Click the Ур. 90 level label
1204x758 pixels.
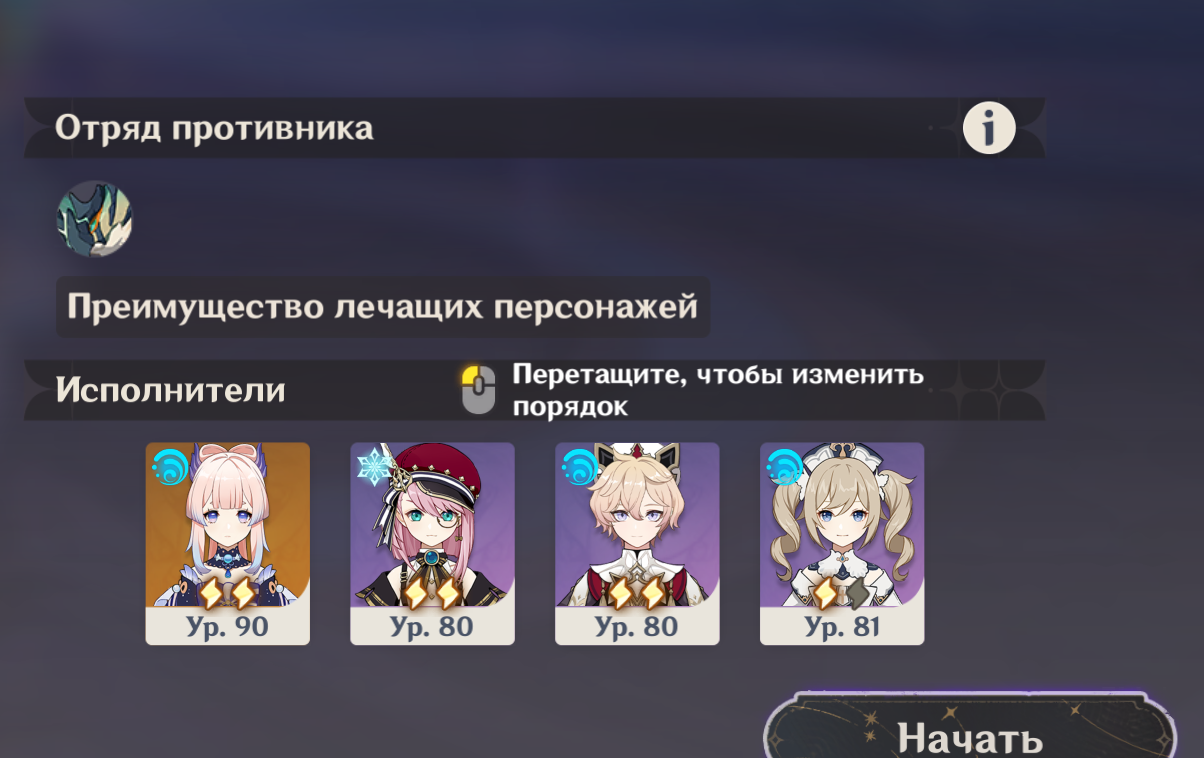click(x=227, y=627)
